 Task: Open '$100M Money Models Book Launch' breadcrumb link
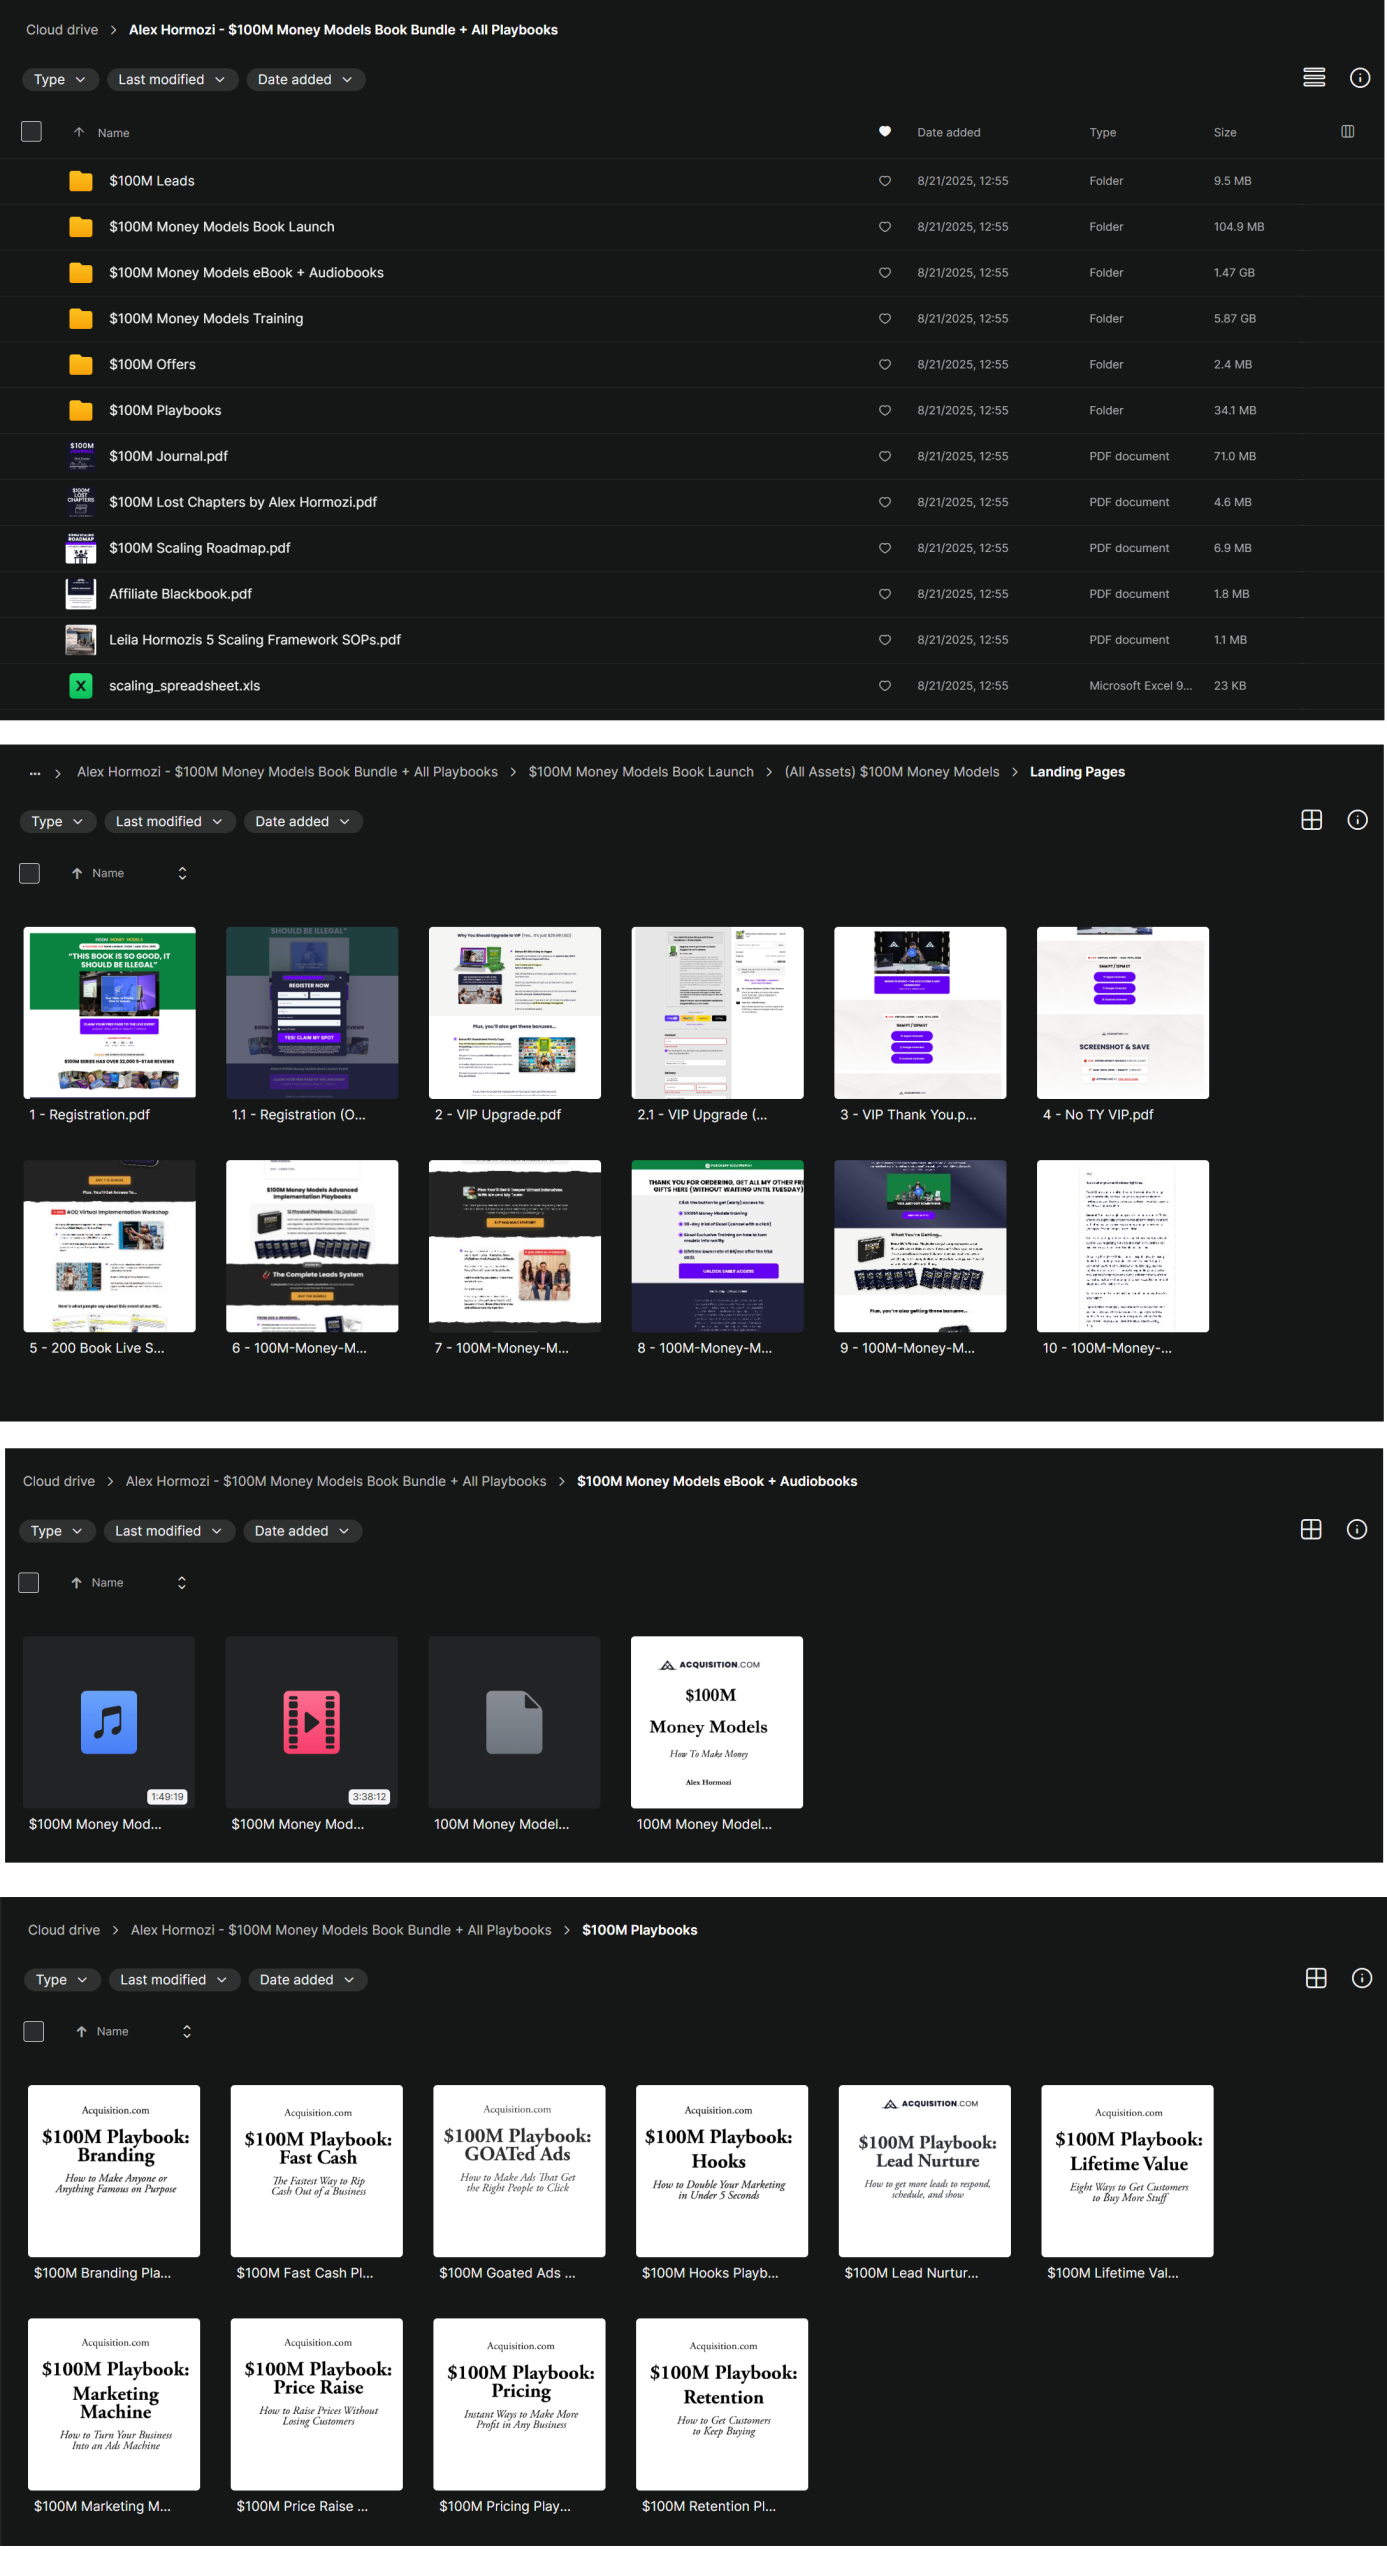pyautogui.click(x=640, y=772)
